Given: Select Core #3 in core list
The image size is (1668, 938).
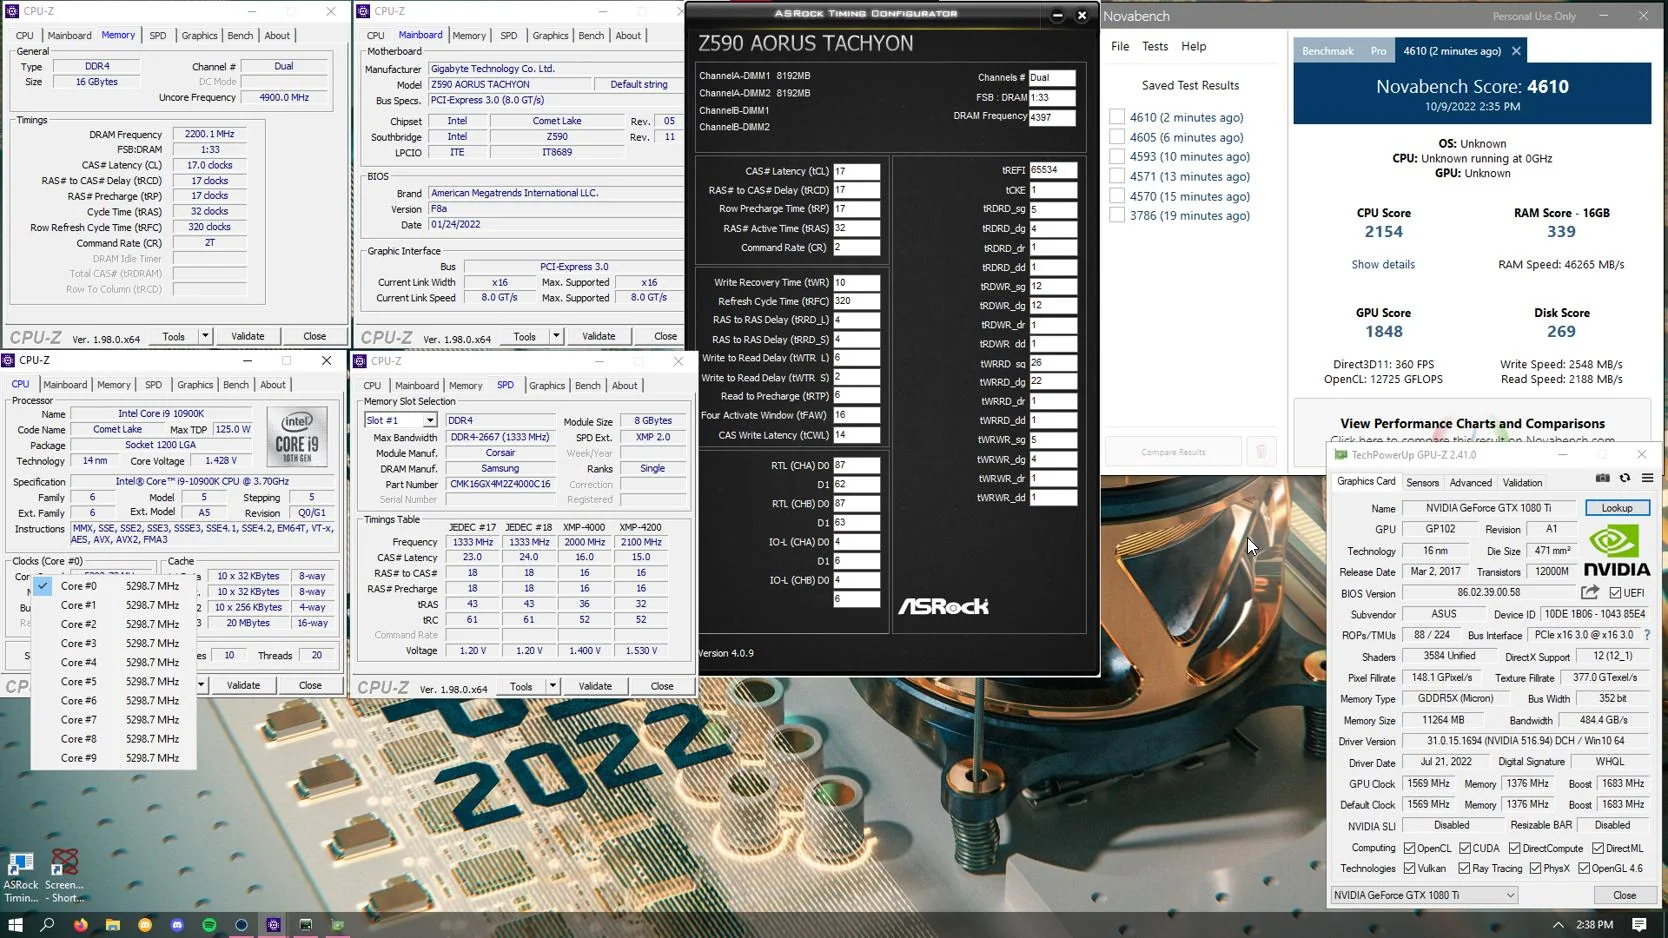Looking at the screenshot, I should pyautogui.click(x=115, y=643).
